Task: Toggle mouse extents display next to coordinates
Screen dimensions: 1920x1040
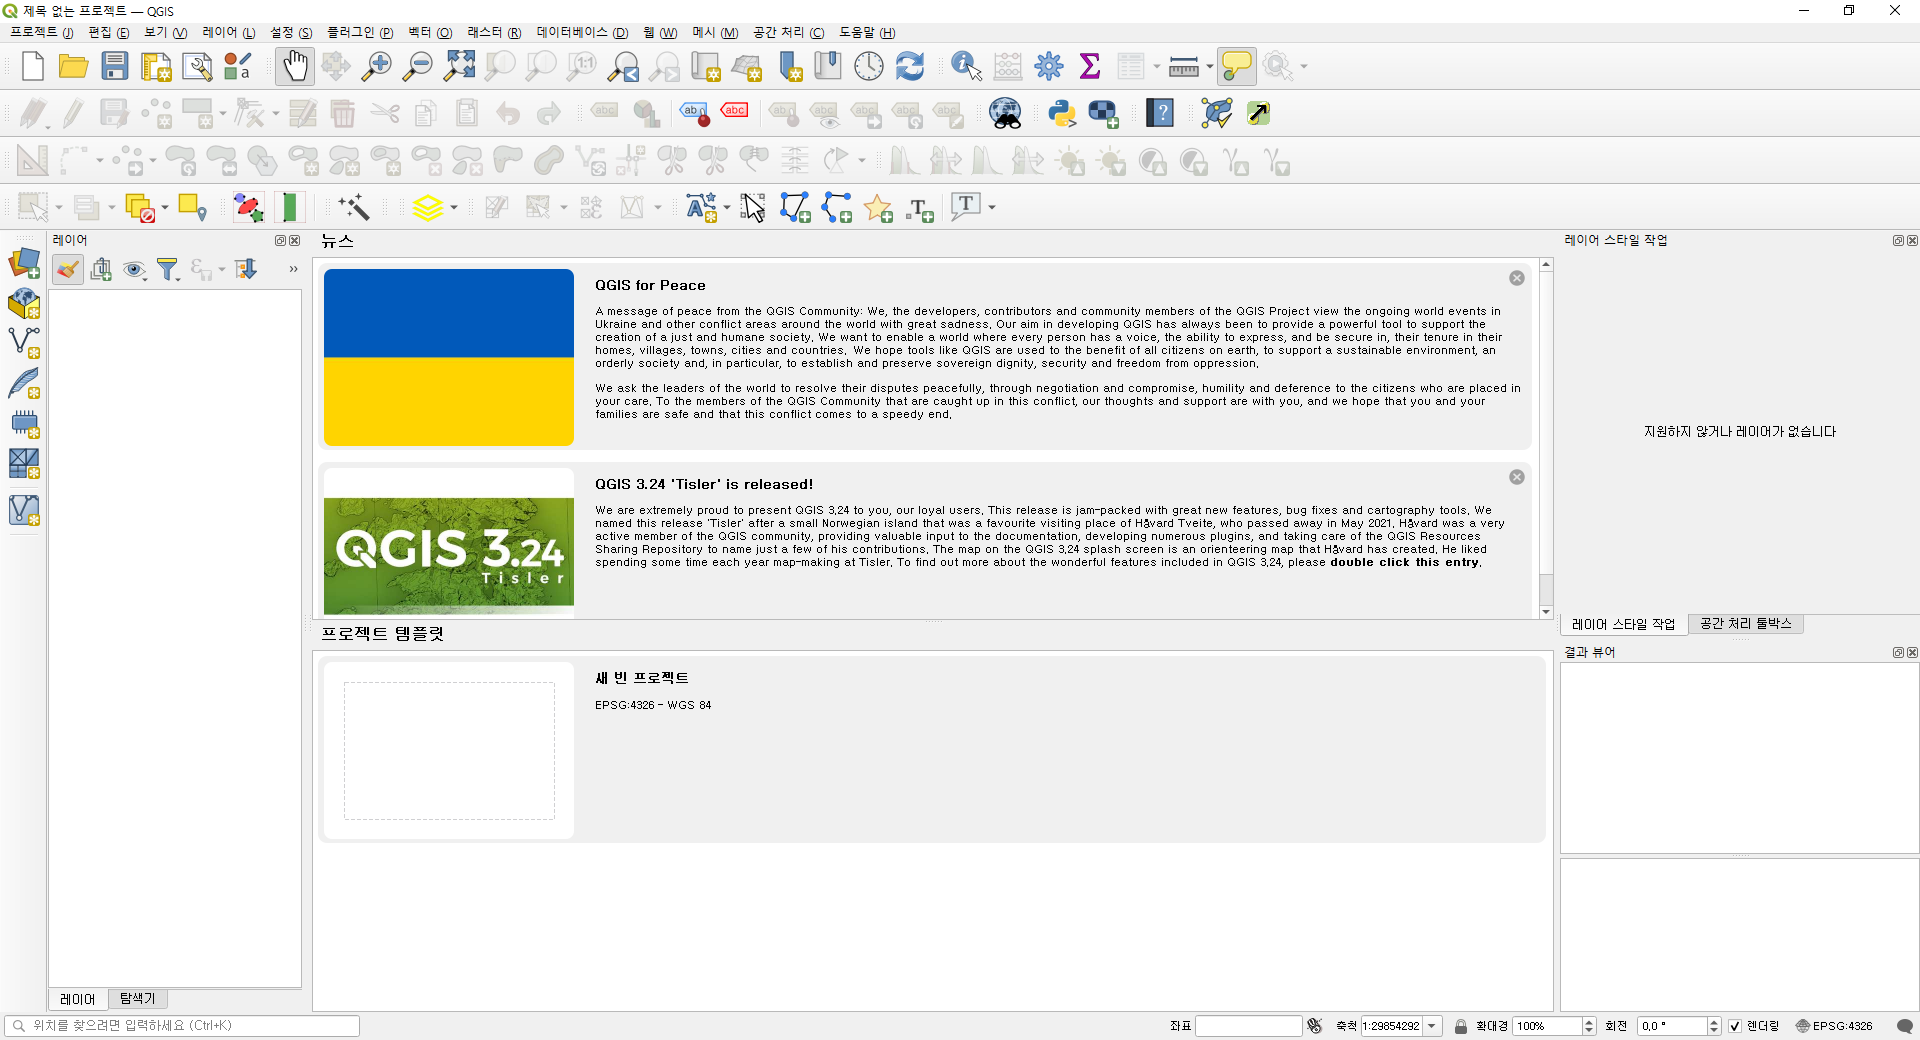Action: pos(1315,1026)
